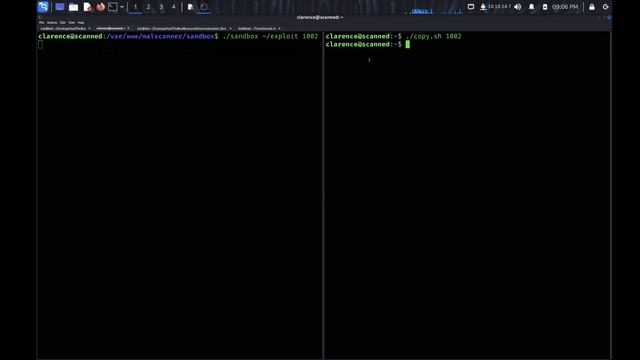Screen dimensions: 640x360
Task: Open the View menu in the terminal
Action: click(x=71, y=22)
